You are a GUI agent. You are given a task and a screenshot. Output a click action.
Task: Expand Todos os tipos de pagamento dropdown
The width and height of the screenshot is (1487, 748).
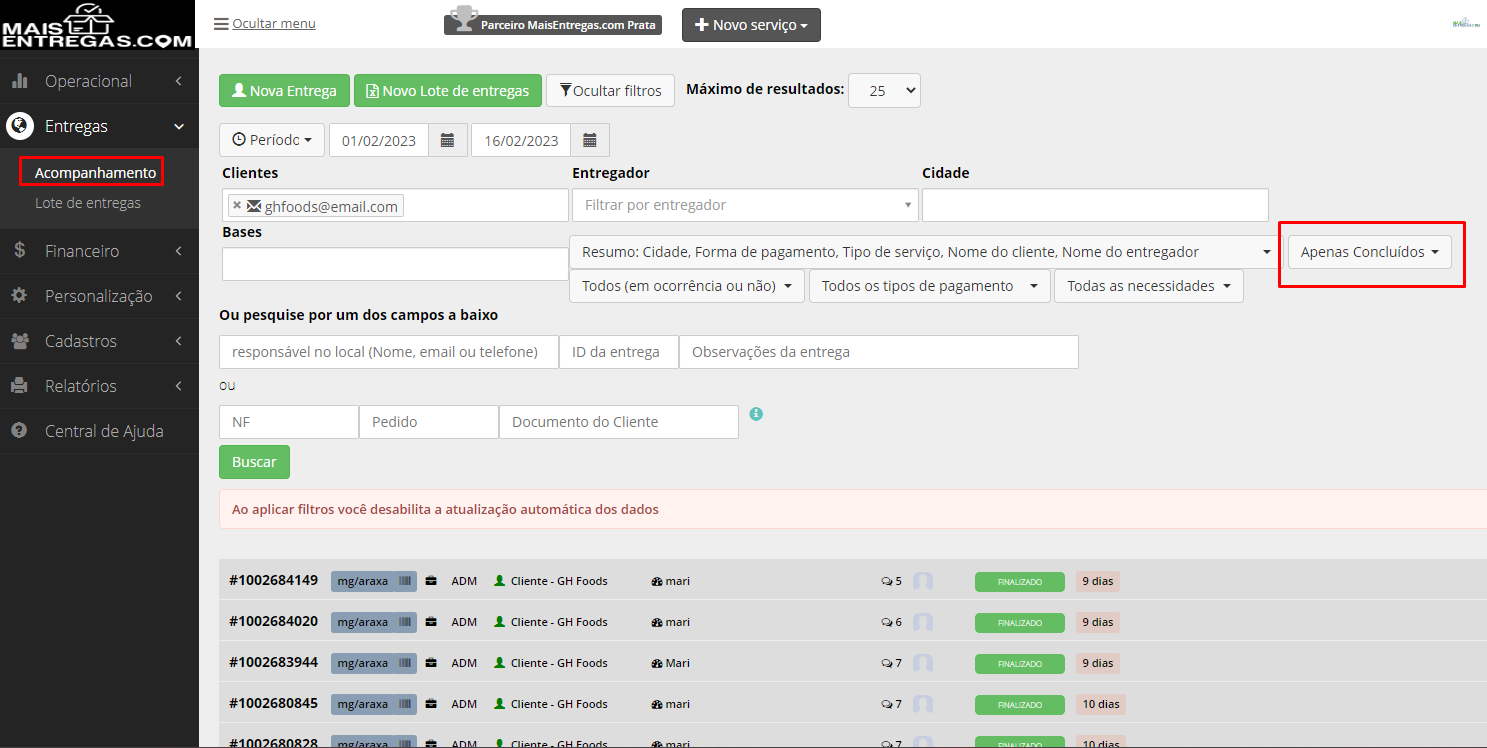(x=930, y=286)
